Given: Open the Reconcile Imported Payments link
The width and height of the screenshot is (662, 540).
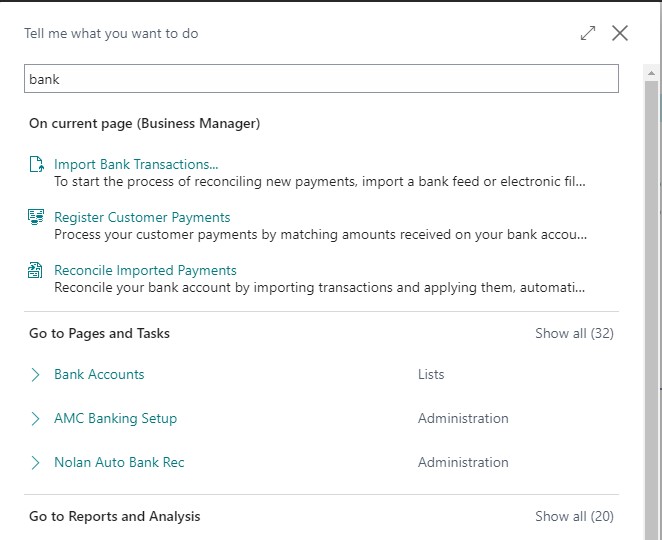Looking at the screenshot, I should pos(145,271).
